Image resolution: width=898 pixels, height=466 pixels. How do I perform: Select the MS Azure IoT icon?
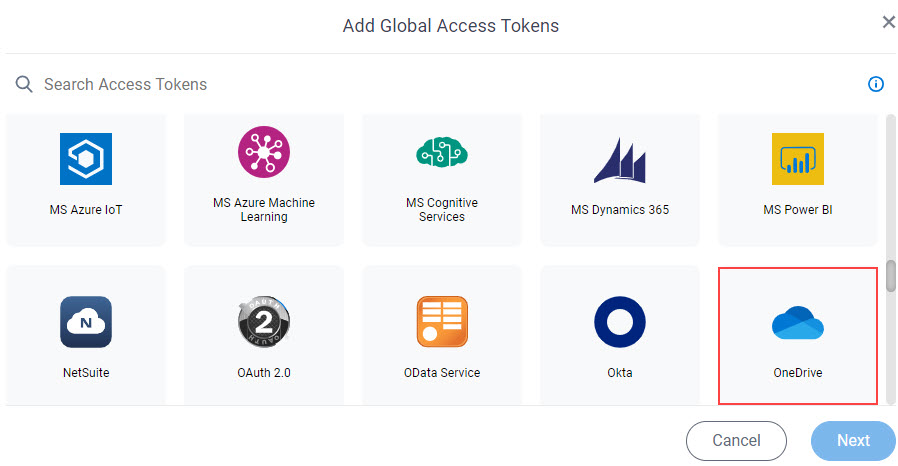86,159
